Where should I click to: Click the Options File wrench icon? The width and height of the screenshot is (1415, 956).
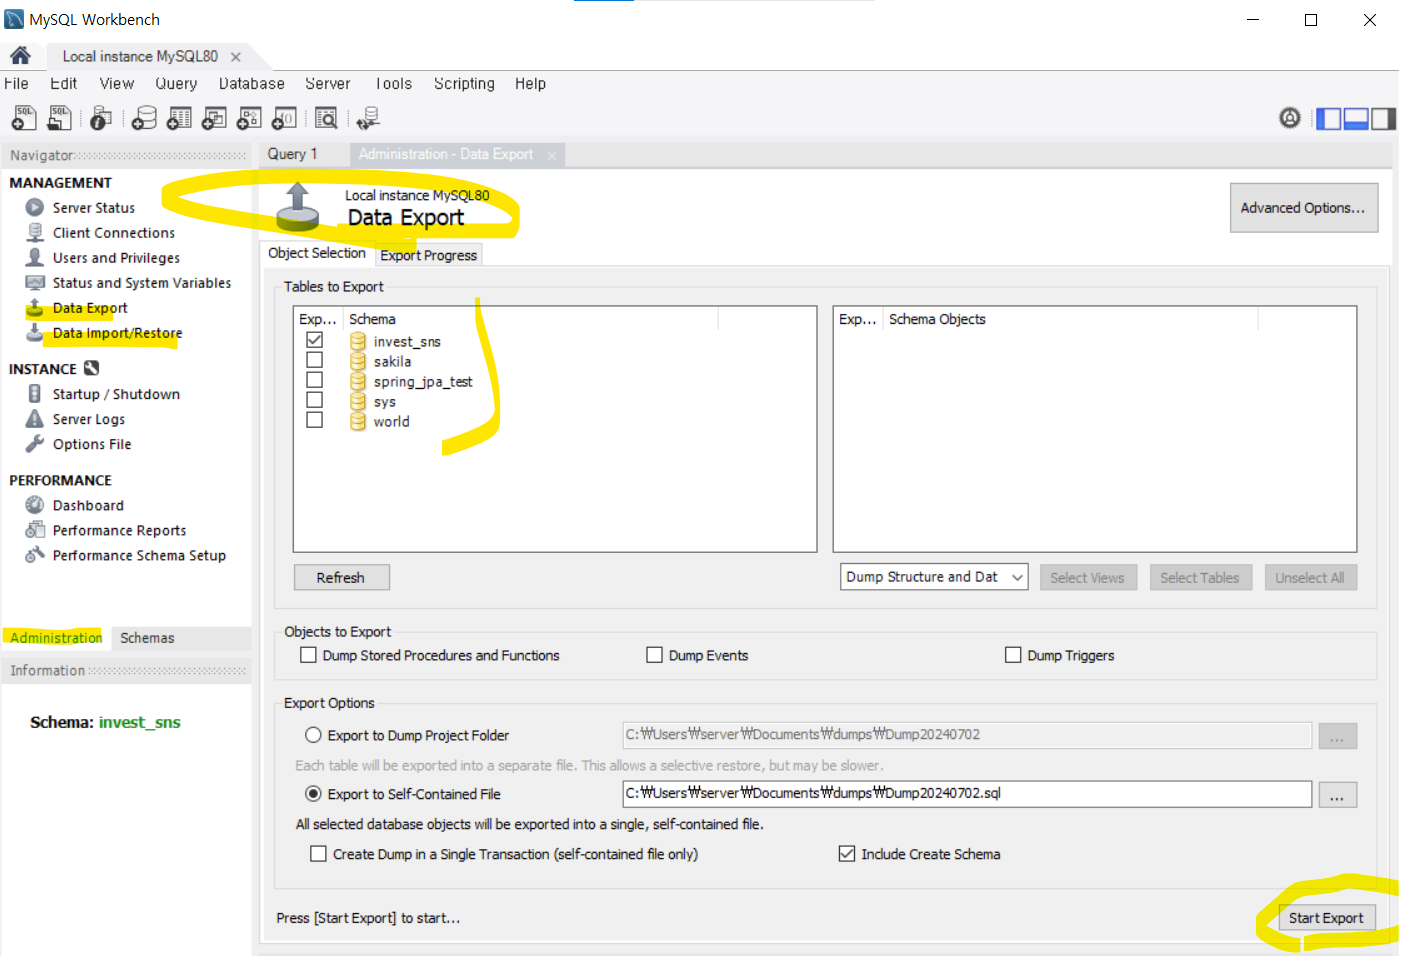pyautogui.click(x=35, y=443)
